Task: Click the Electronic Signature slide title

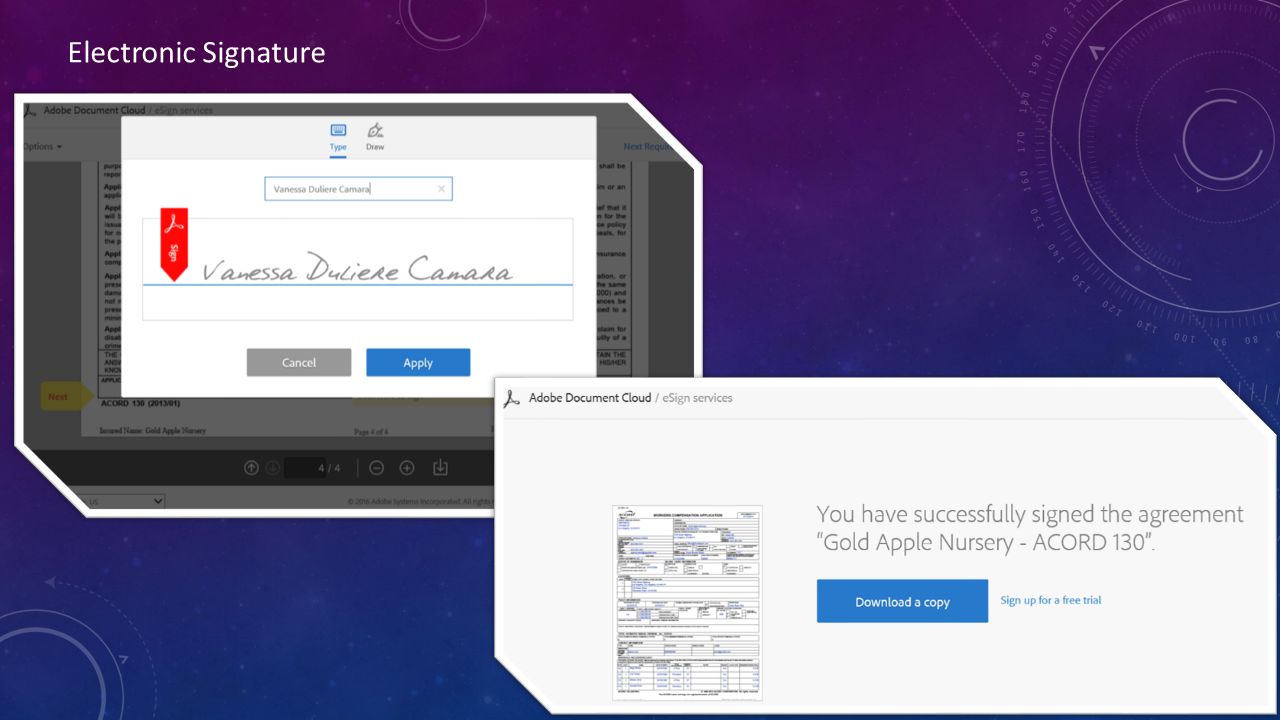Action: coord(197,52)
